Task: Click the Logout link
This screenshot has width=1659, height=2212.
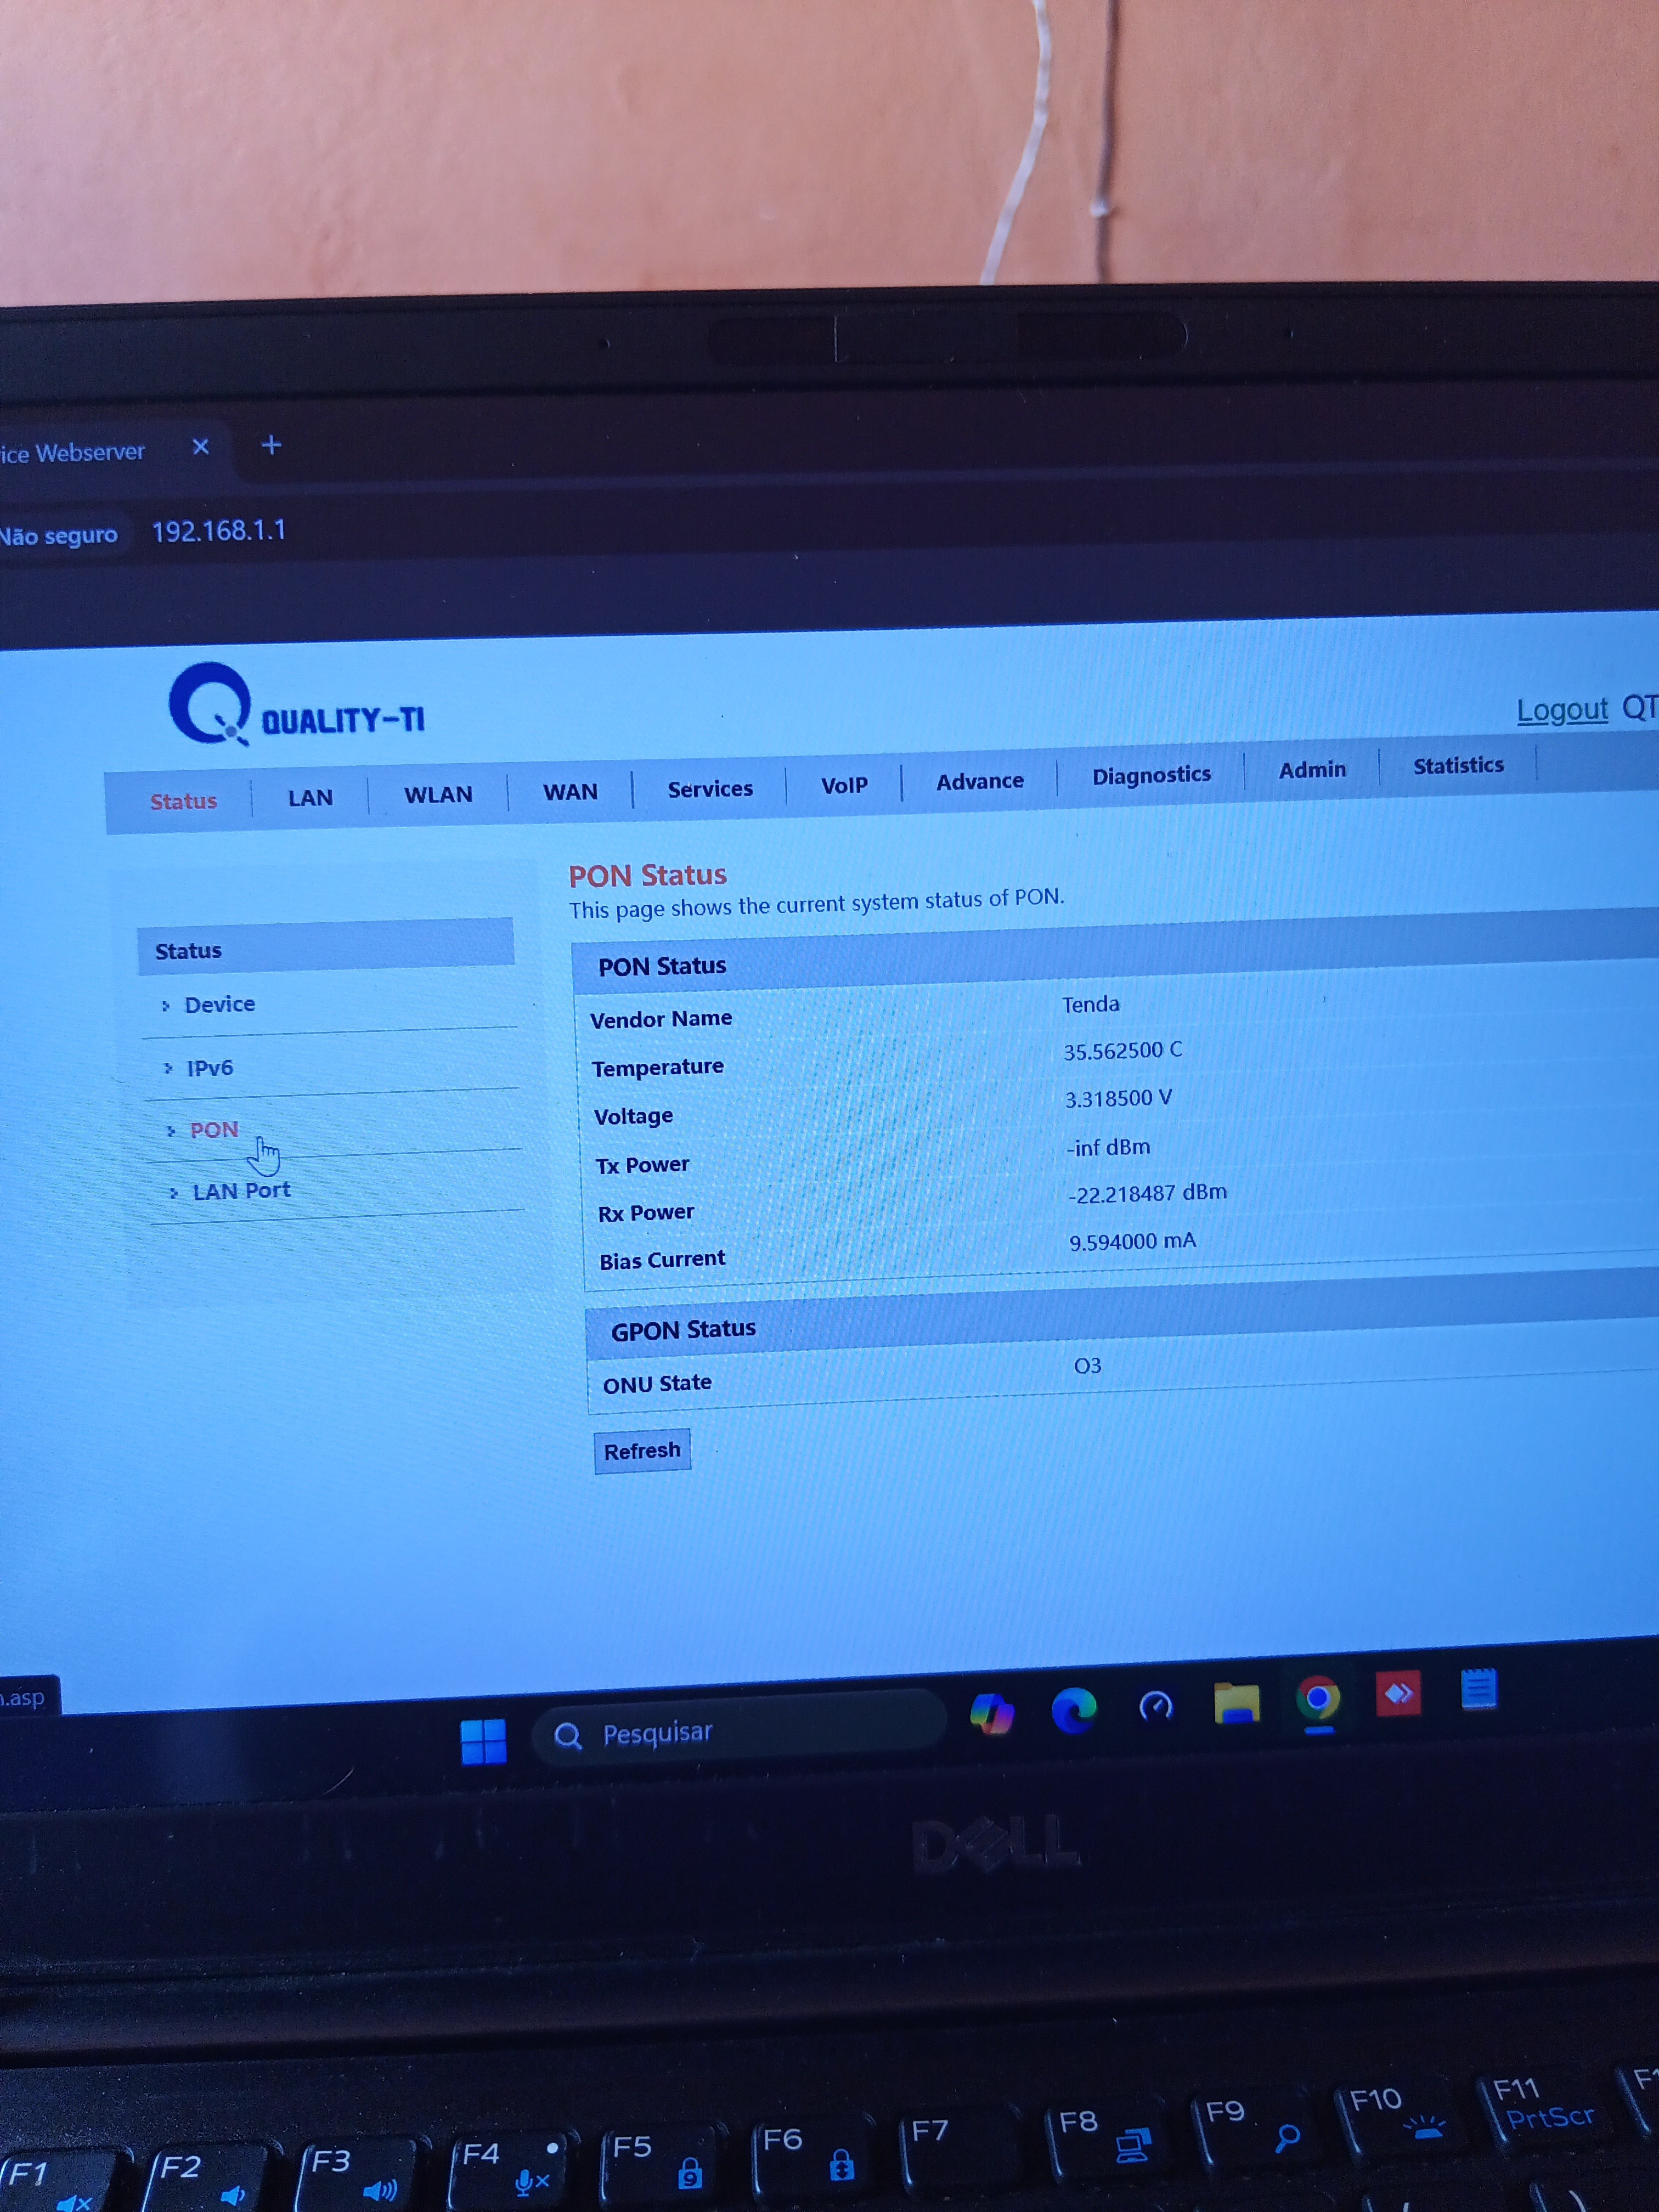Action: tap(1561, 710)
